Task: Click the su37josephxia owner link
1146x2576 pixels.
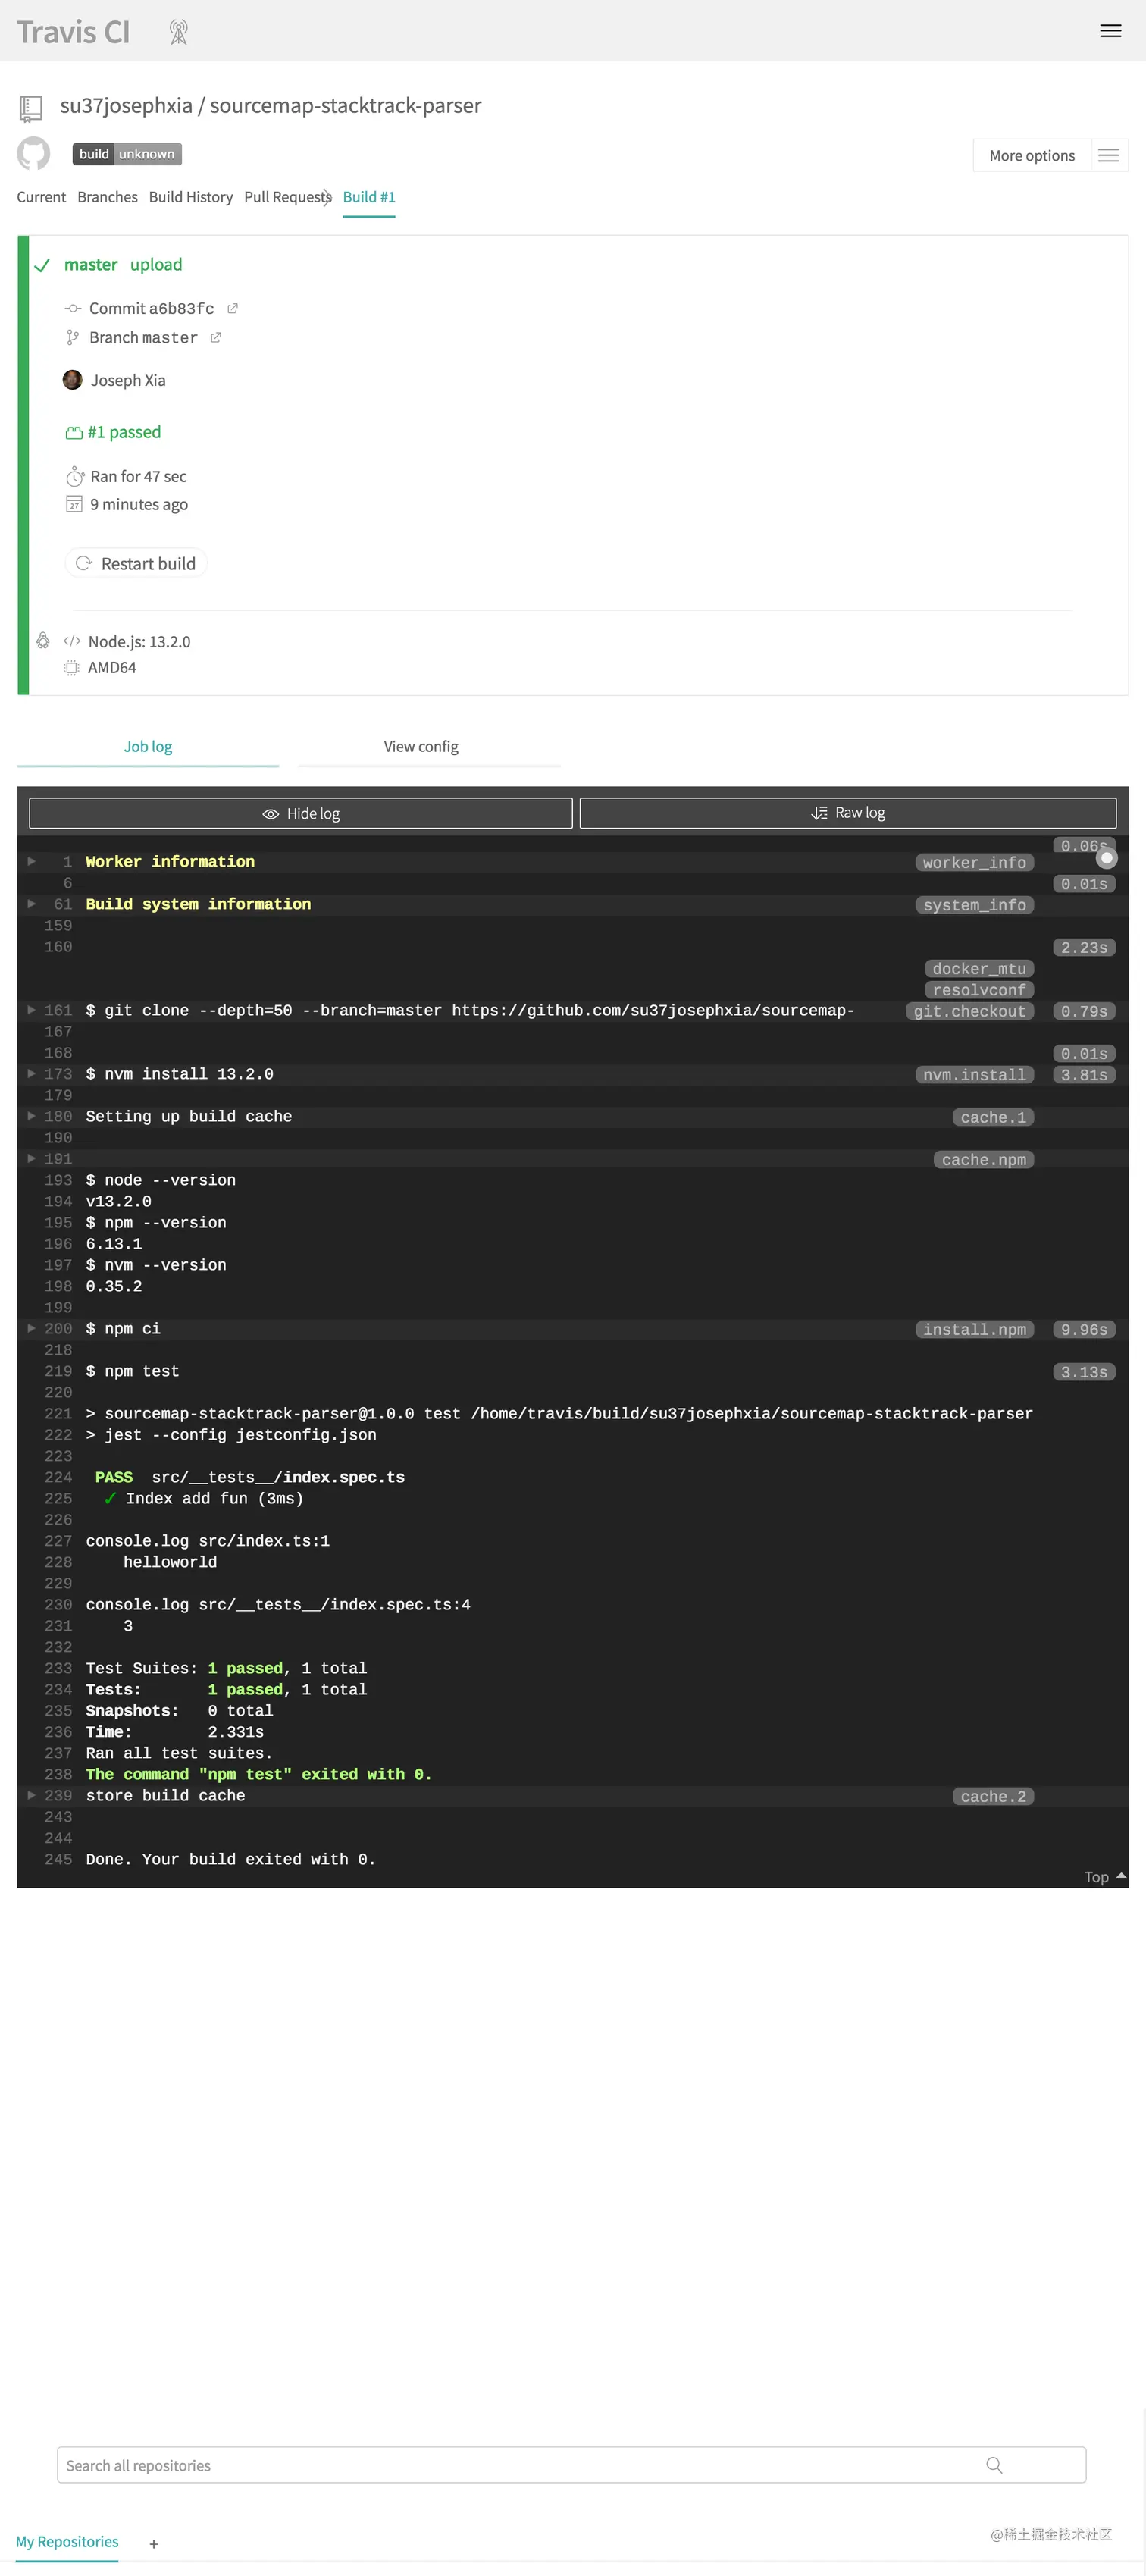Action: coord(126,106)
